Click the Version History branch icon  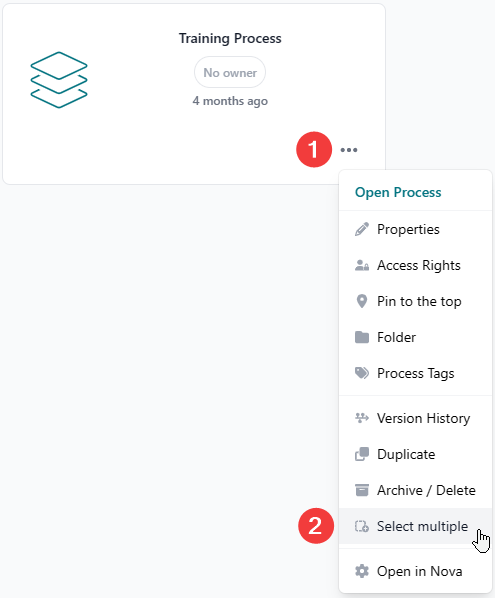(x=362, y=418)
